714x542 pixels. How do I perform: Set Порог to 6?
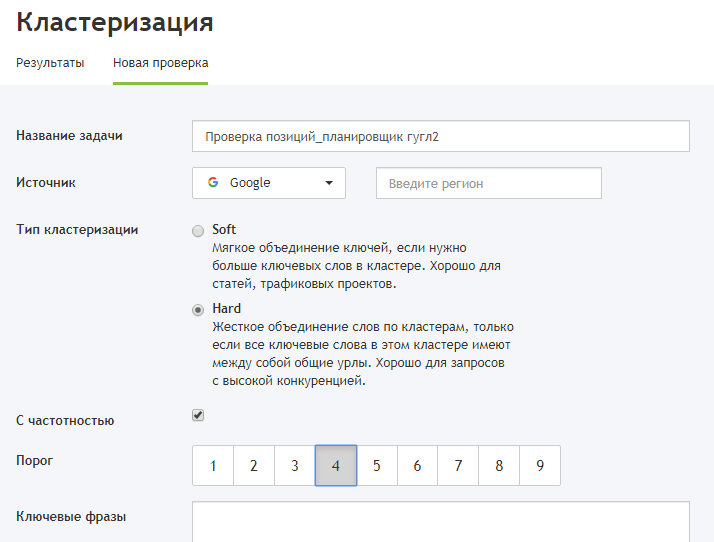pyautogui.click(x=417, y=466)
